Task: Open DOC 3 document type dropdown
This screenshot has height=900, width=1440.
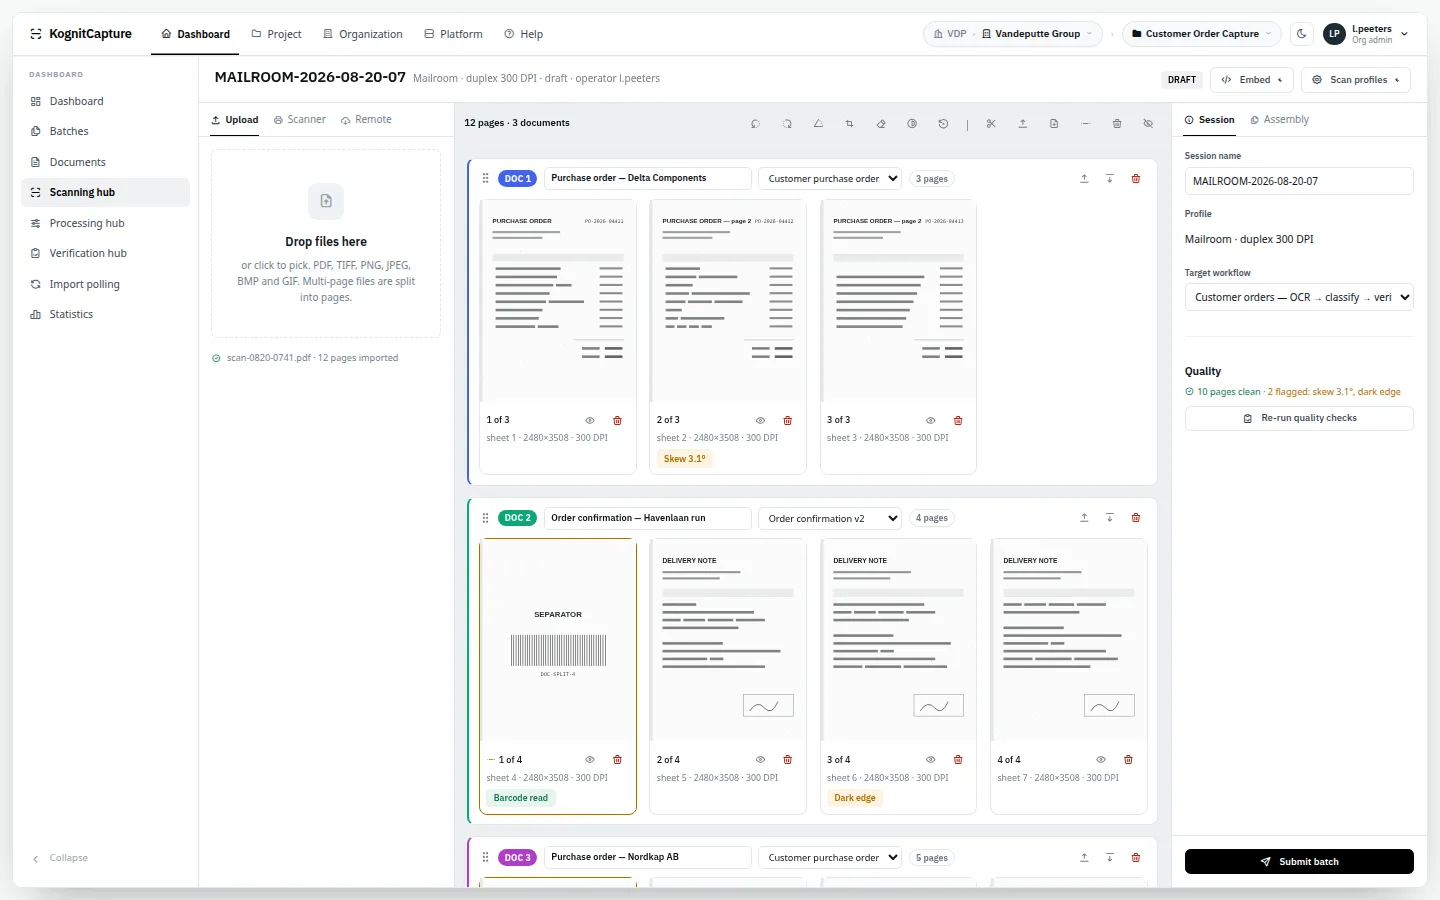Action: click(830, 858)
